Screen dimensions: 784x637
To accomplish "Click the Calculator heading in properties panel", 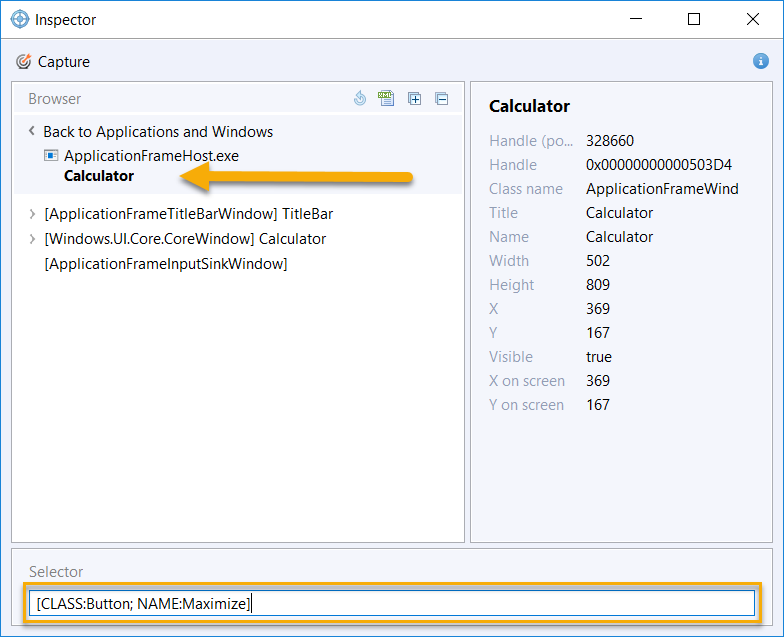I will point(529,106).
